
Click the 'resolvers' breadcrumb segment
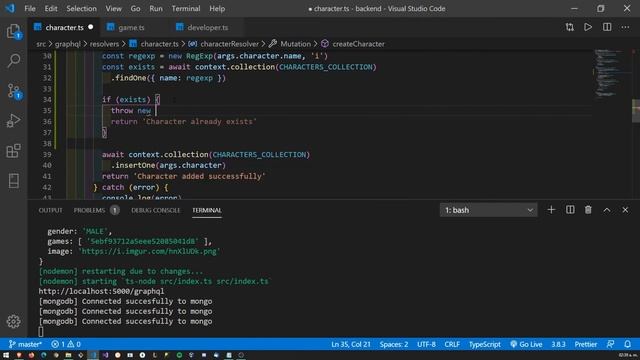pos(104,44)
